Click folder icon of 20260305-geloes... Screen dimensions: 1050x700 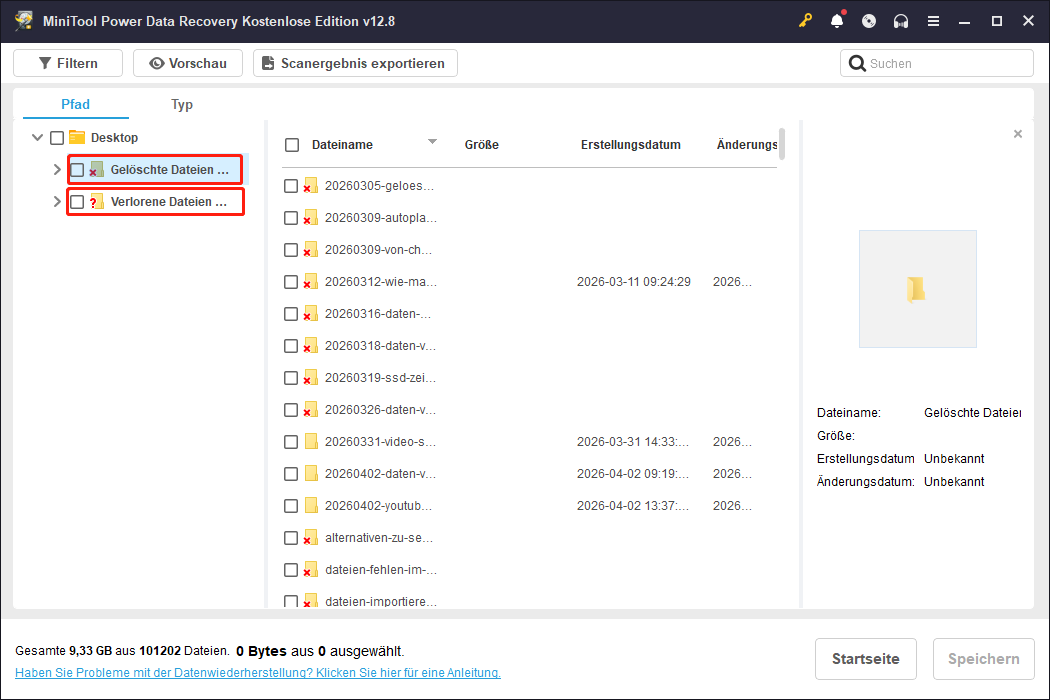click(x=310, y=186)
